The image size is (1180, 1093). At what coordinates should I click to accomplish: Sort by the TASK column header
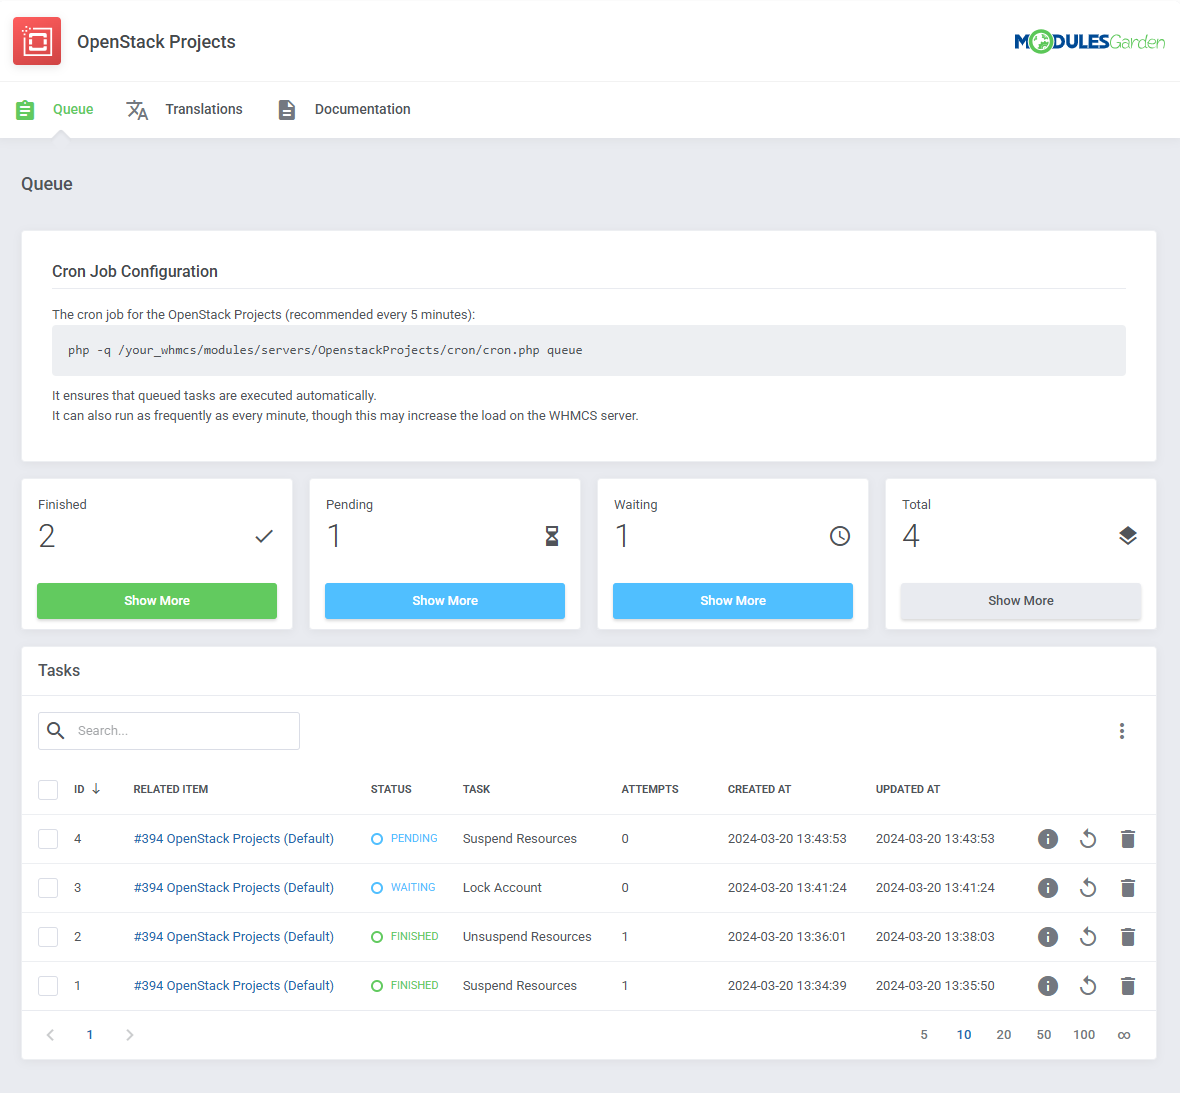pyautogui.click(x=476, y=789)
